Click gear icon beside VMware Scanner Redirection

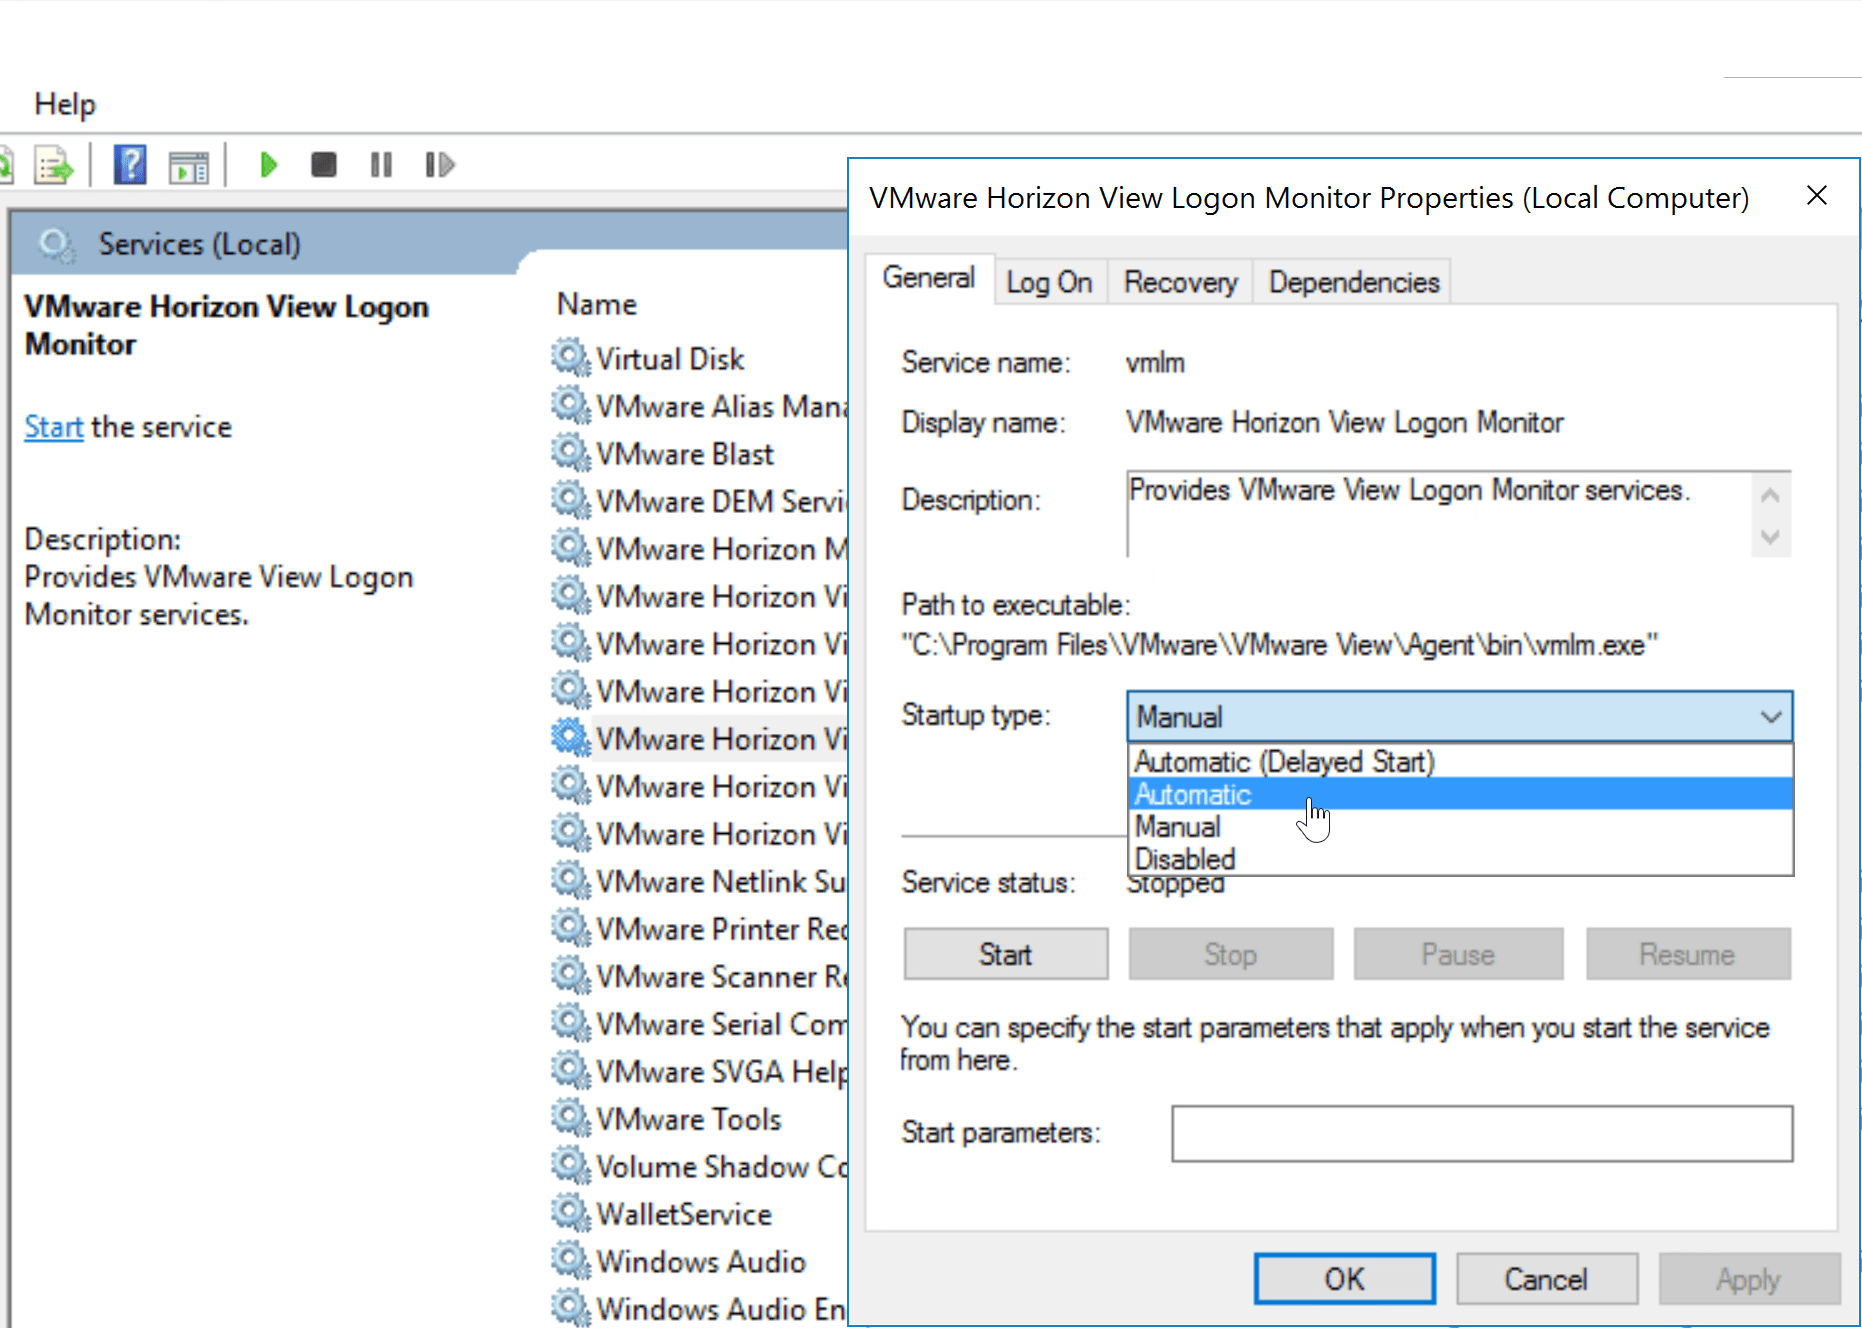coord(571,975)
